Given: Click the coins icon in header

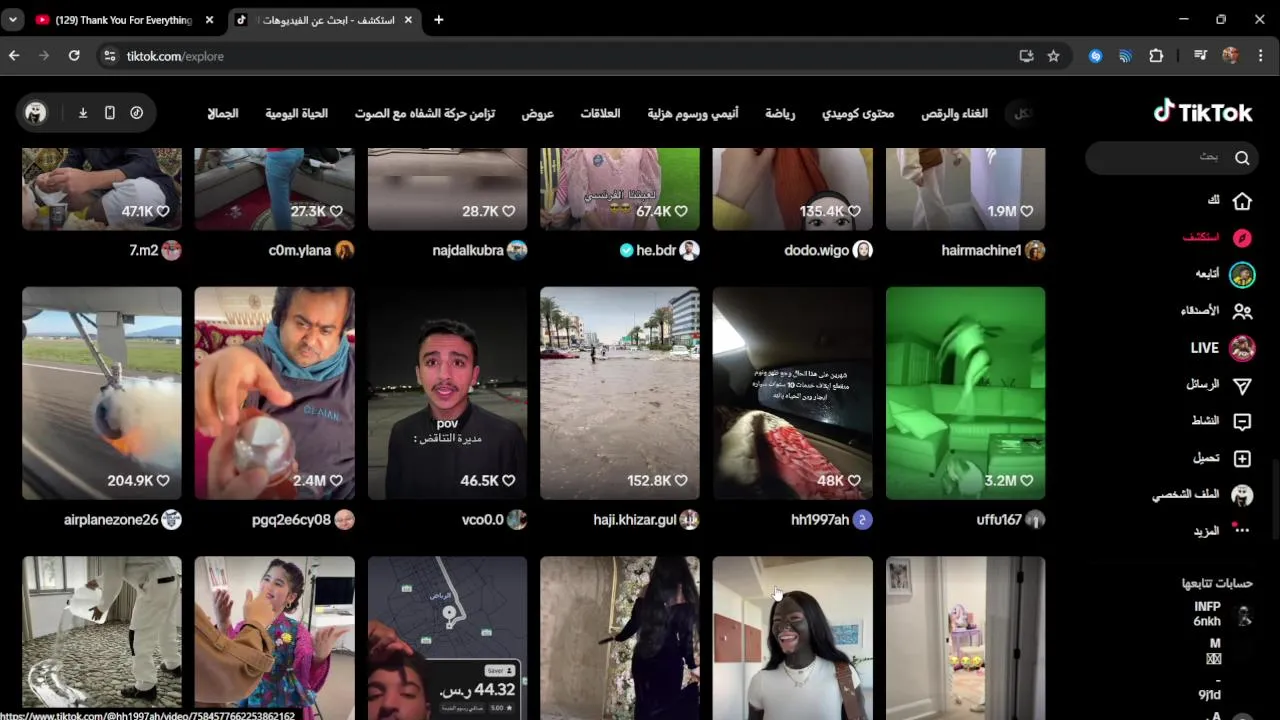Looking at the screenshot, I should click(137, 113).
